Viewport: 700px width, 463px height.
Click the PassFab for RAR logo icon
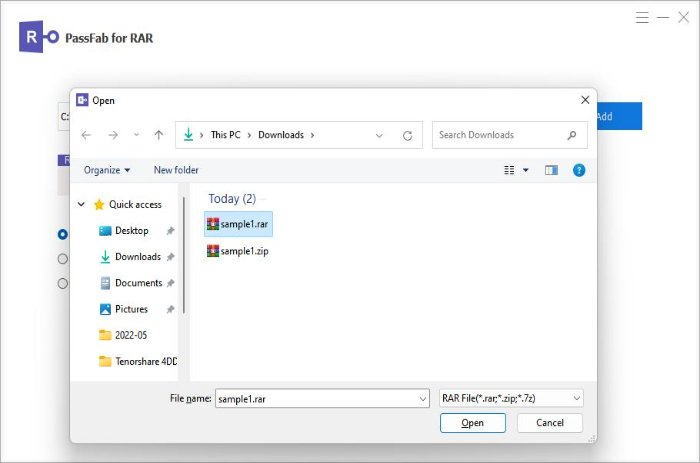[39, 37]
